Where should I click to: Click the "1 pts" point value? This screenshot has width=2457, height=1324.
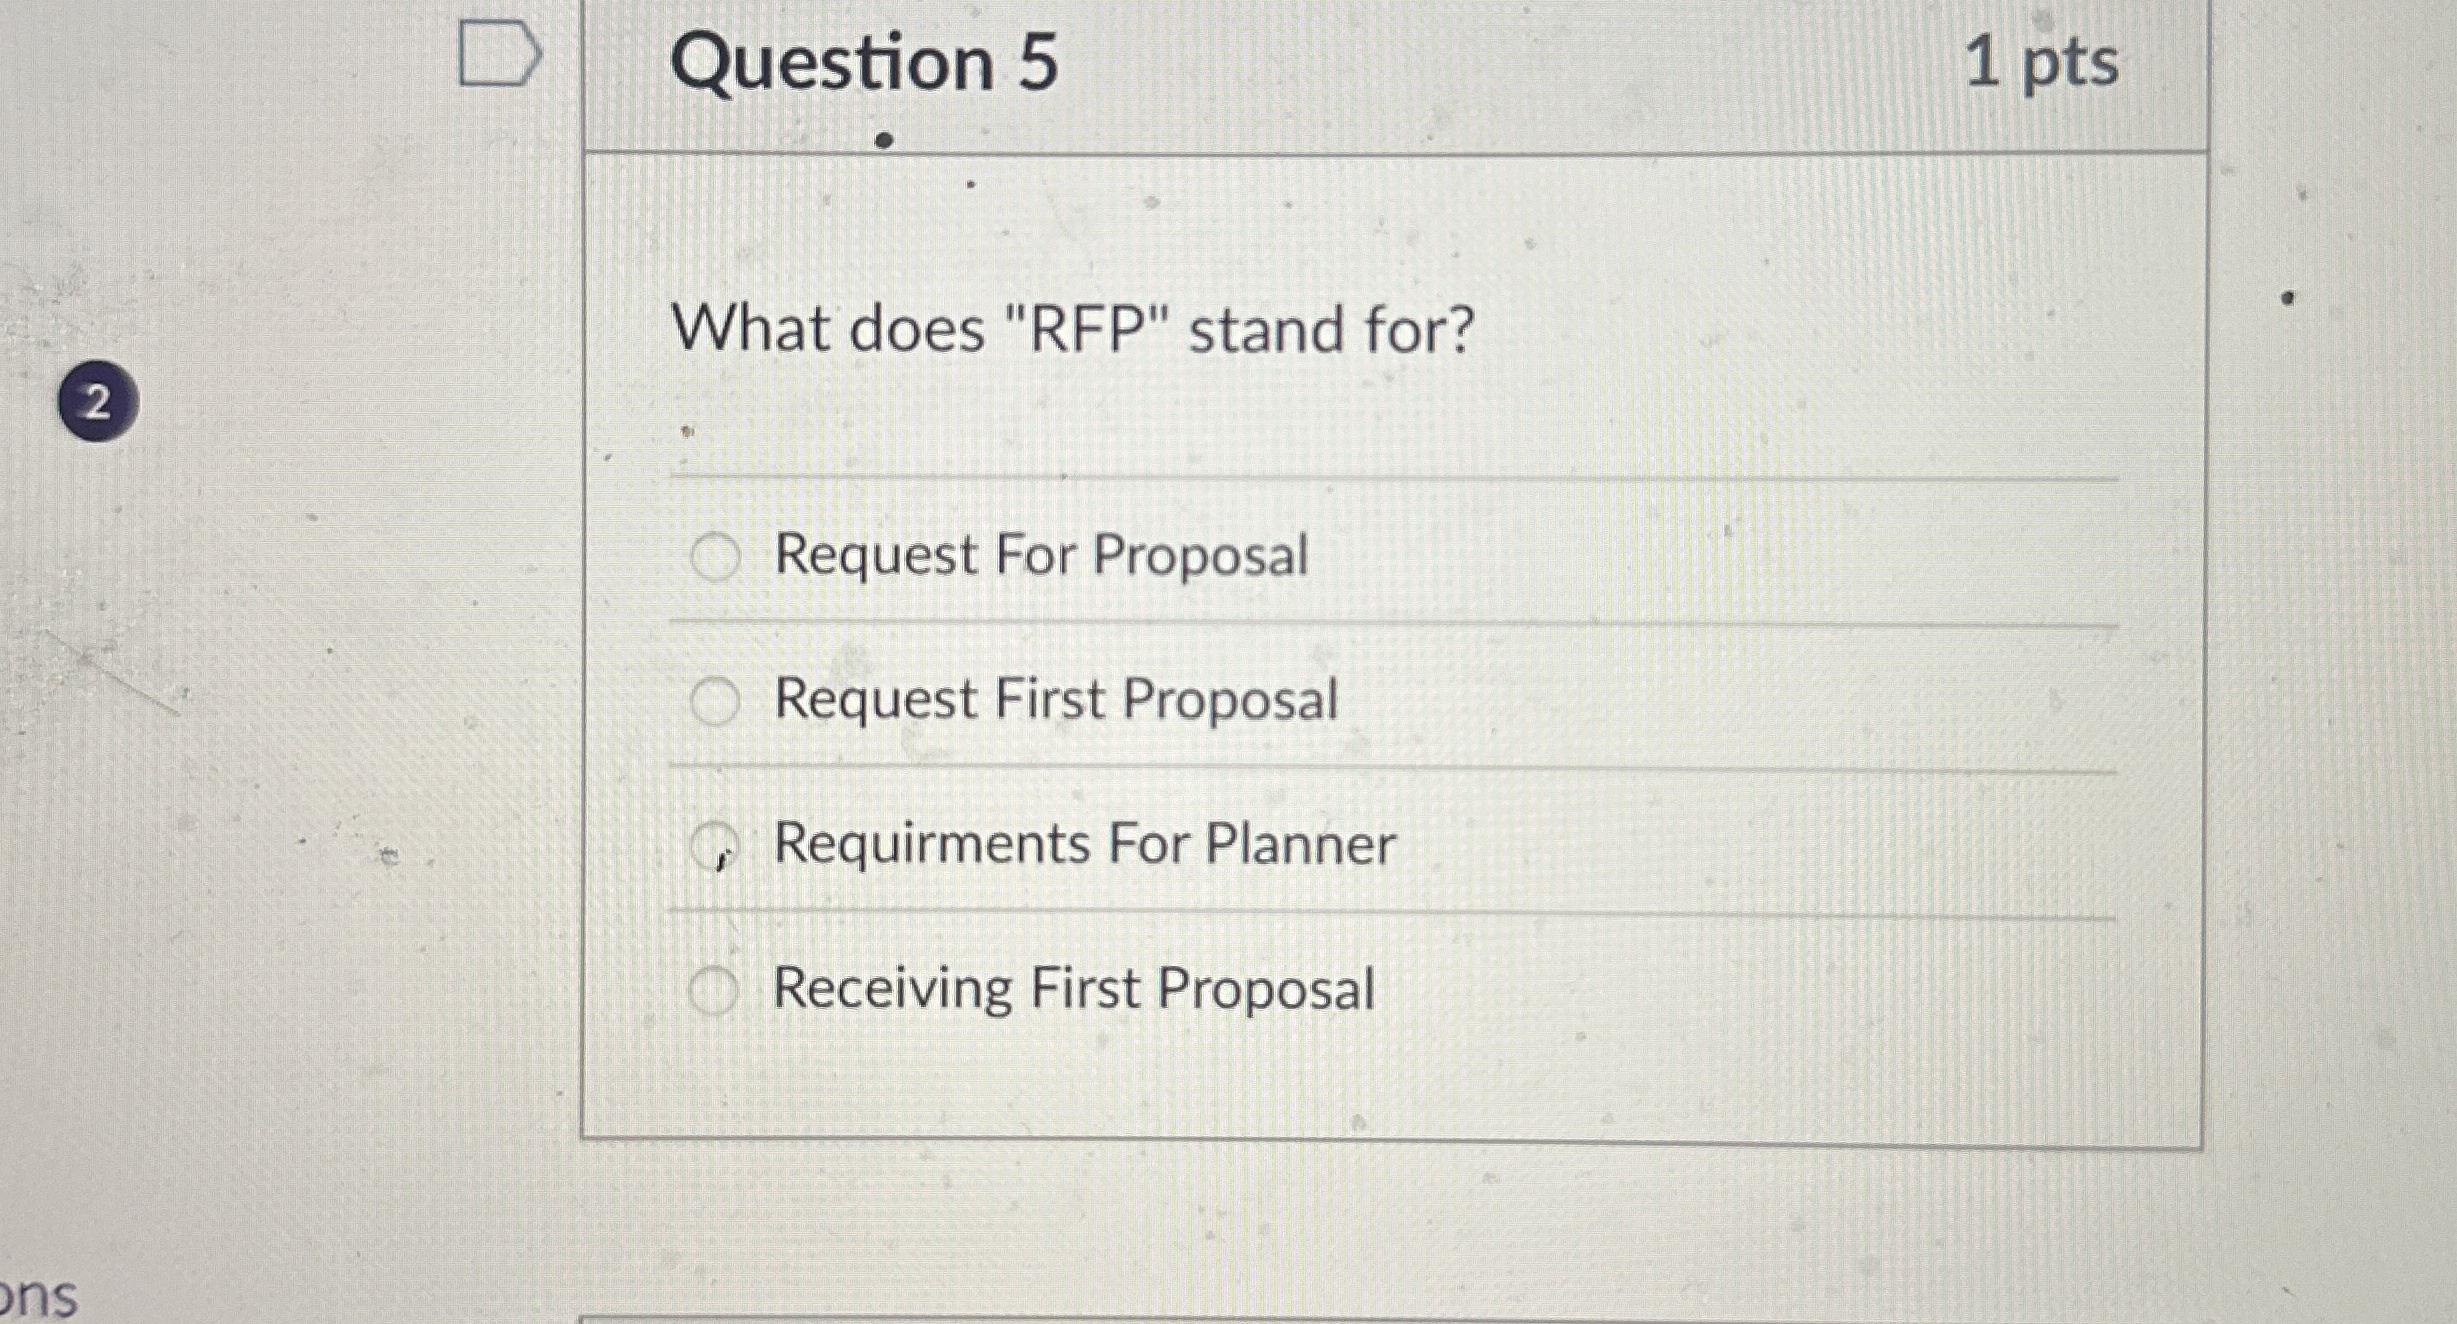click(2040, 62)
